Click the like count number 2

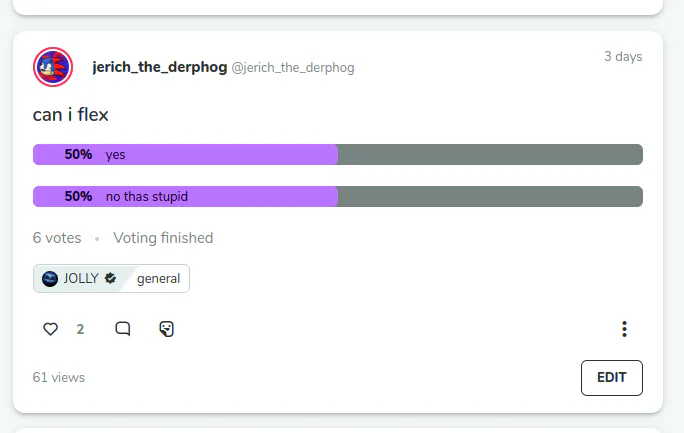pyautogui.click(x=80, y=329)
